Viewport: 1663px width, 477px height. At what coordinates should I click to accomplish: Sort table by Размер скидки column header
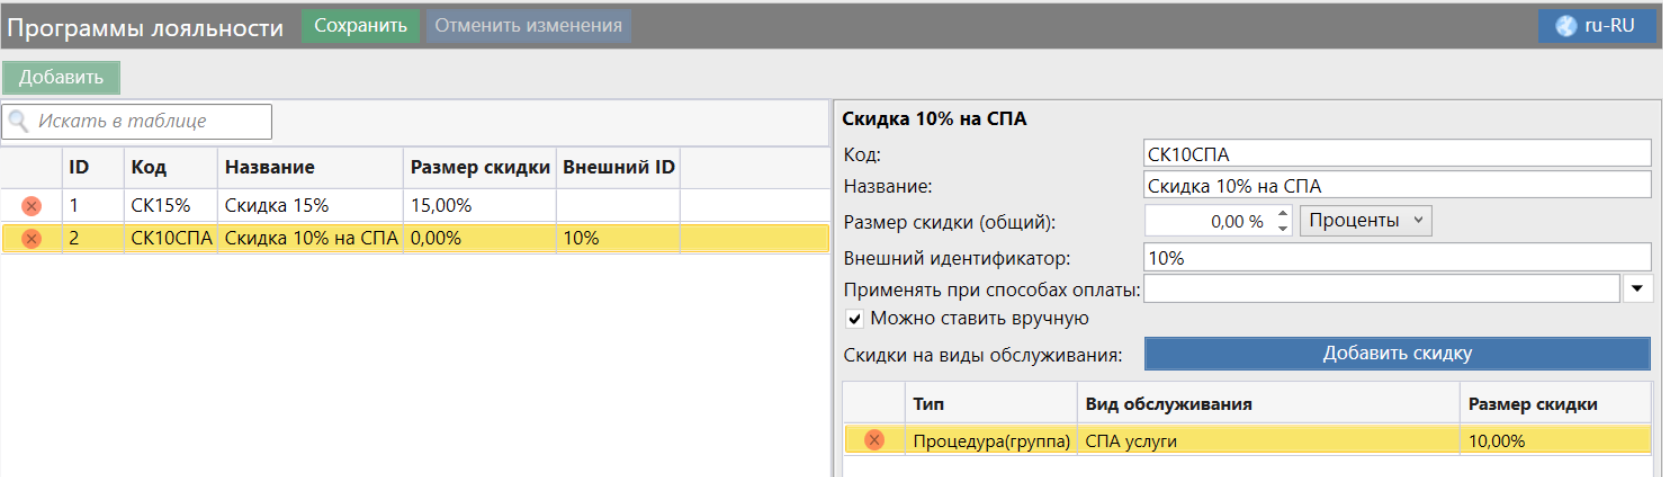click(x=479, y=167)
